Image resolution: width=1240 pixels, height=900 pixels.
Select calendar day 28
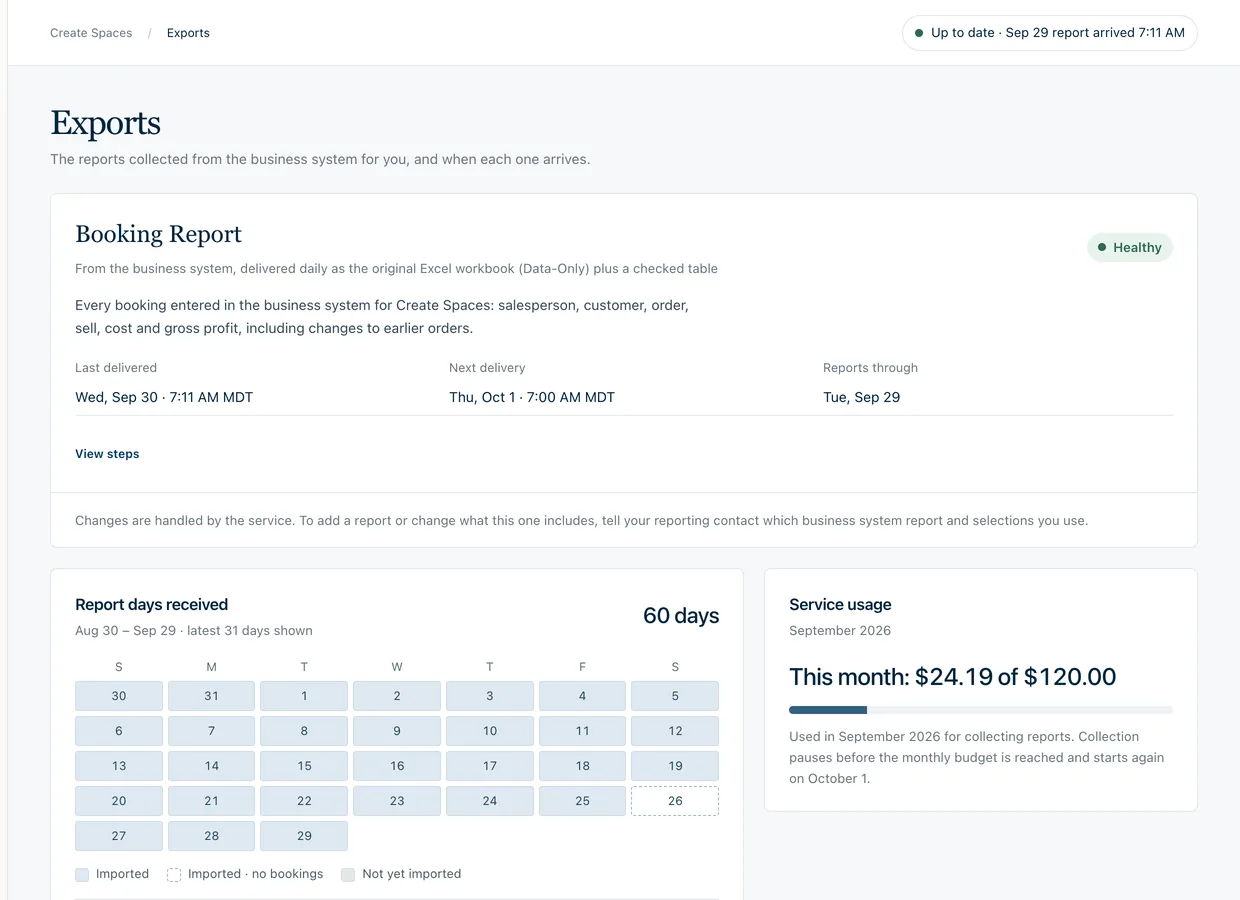(211, 836)
